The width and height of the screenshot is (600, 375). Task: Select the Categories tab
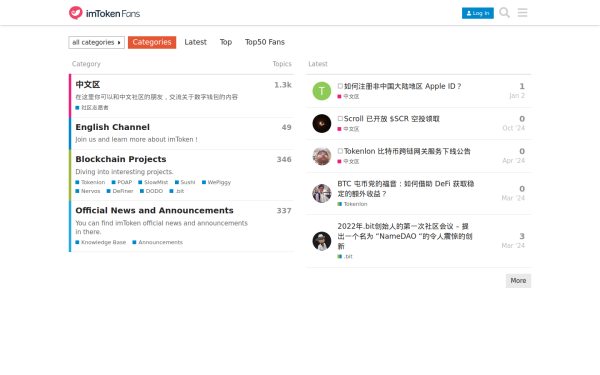[x=152, y=42]
